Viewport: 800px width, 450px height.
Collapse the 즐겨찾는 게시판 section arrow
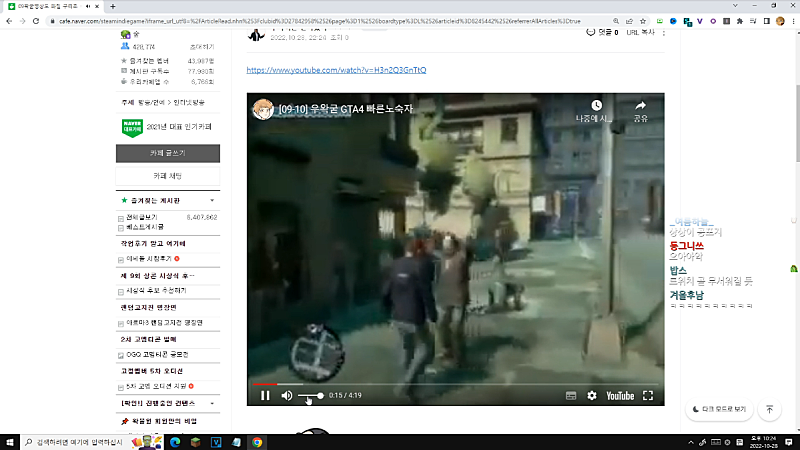coord(212,200)
